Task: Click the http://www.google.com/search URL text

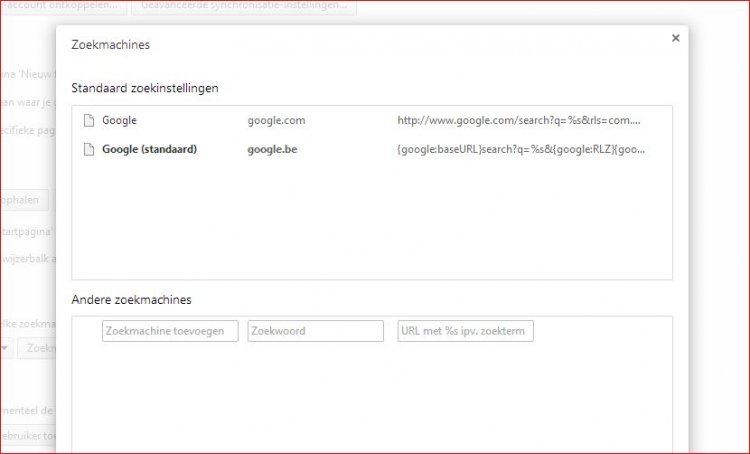Action: (518, 121)
